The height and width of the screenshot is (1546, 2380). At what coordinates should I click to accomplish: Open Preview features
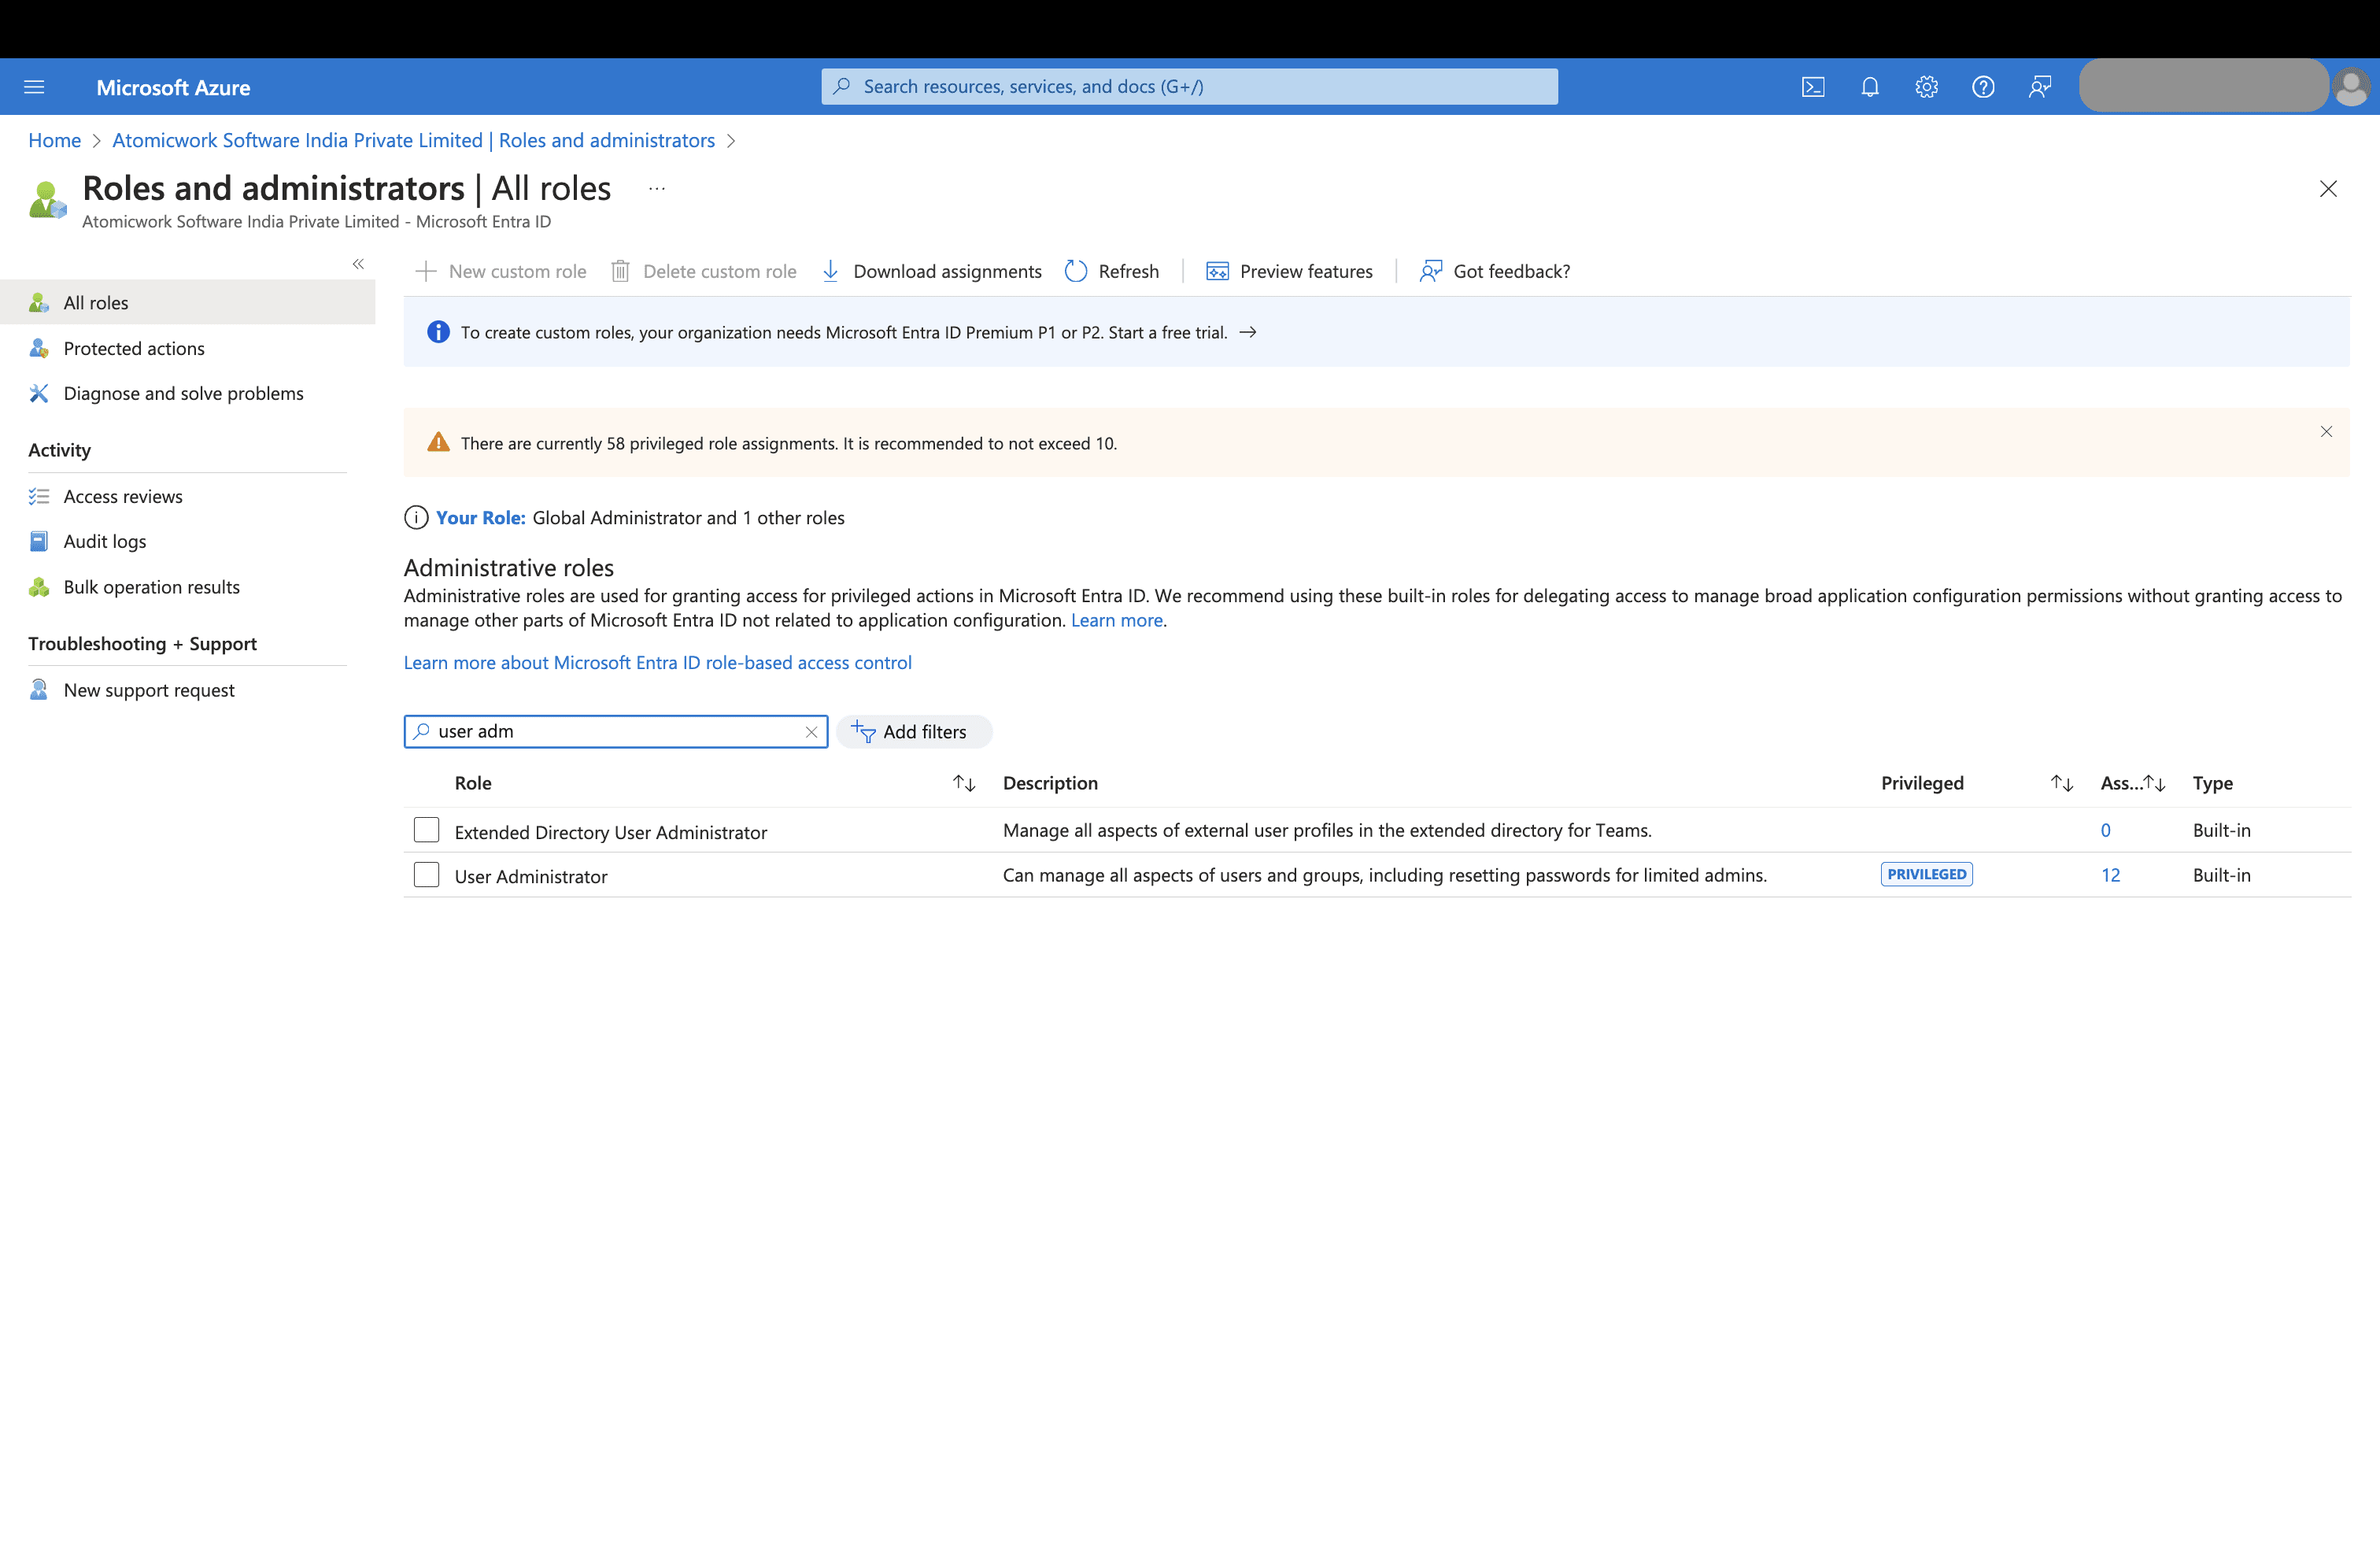(x=1290, y=271)
